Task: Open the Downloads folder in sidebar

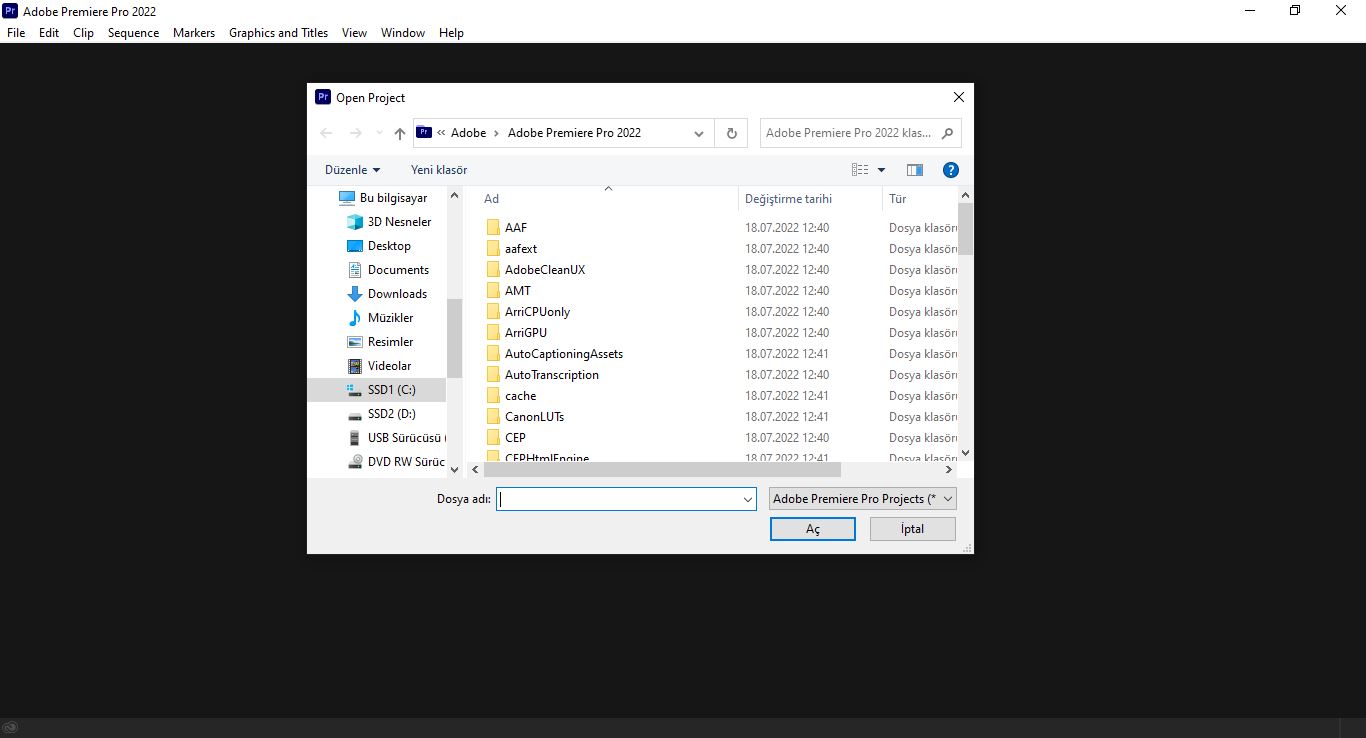Action: (387, 294)
